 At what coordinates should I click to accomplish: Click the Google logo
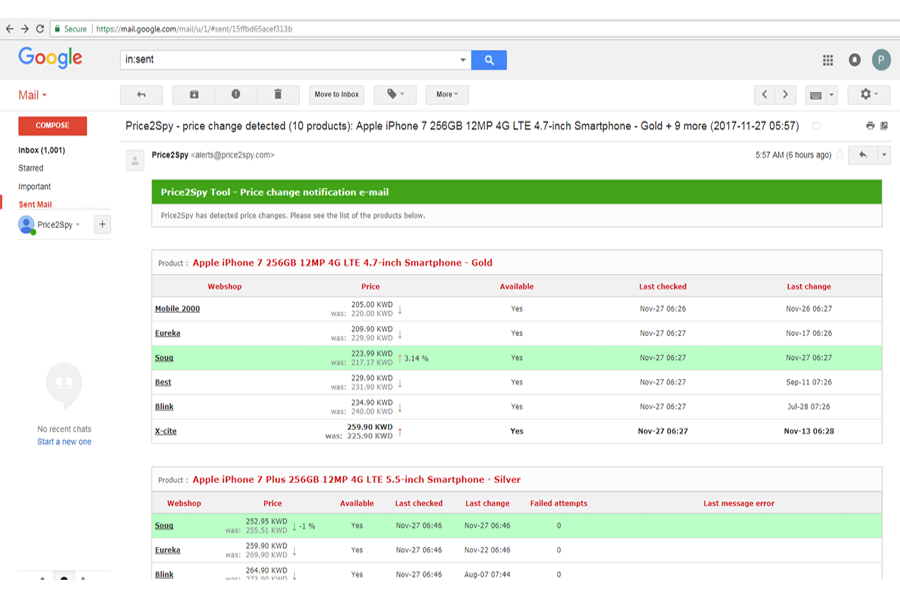coord(51,58)
